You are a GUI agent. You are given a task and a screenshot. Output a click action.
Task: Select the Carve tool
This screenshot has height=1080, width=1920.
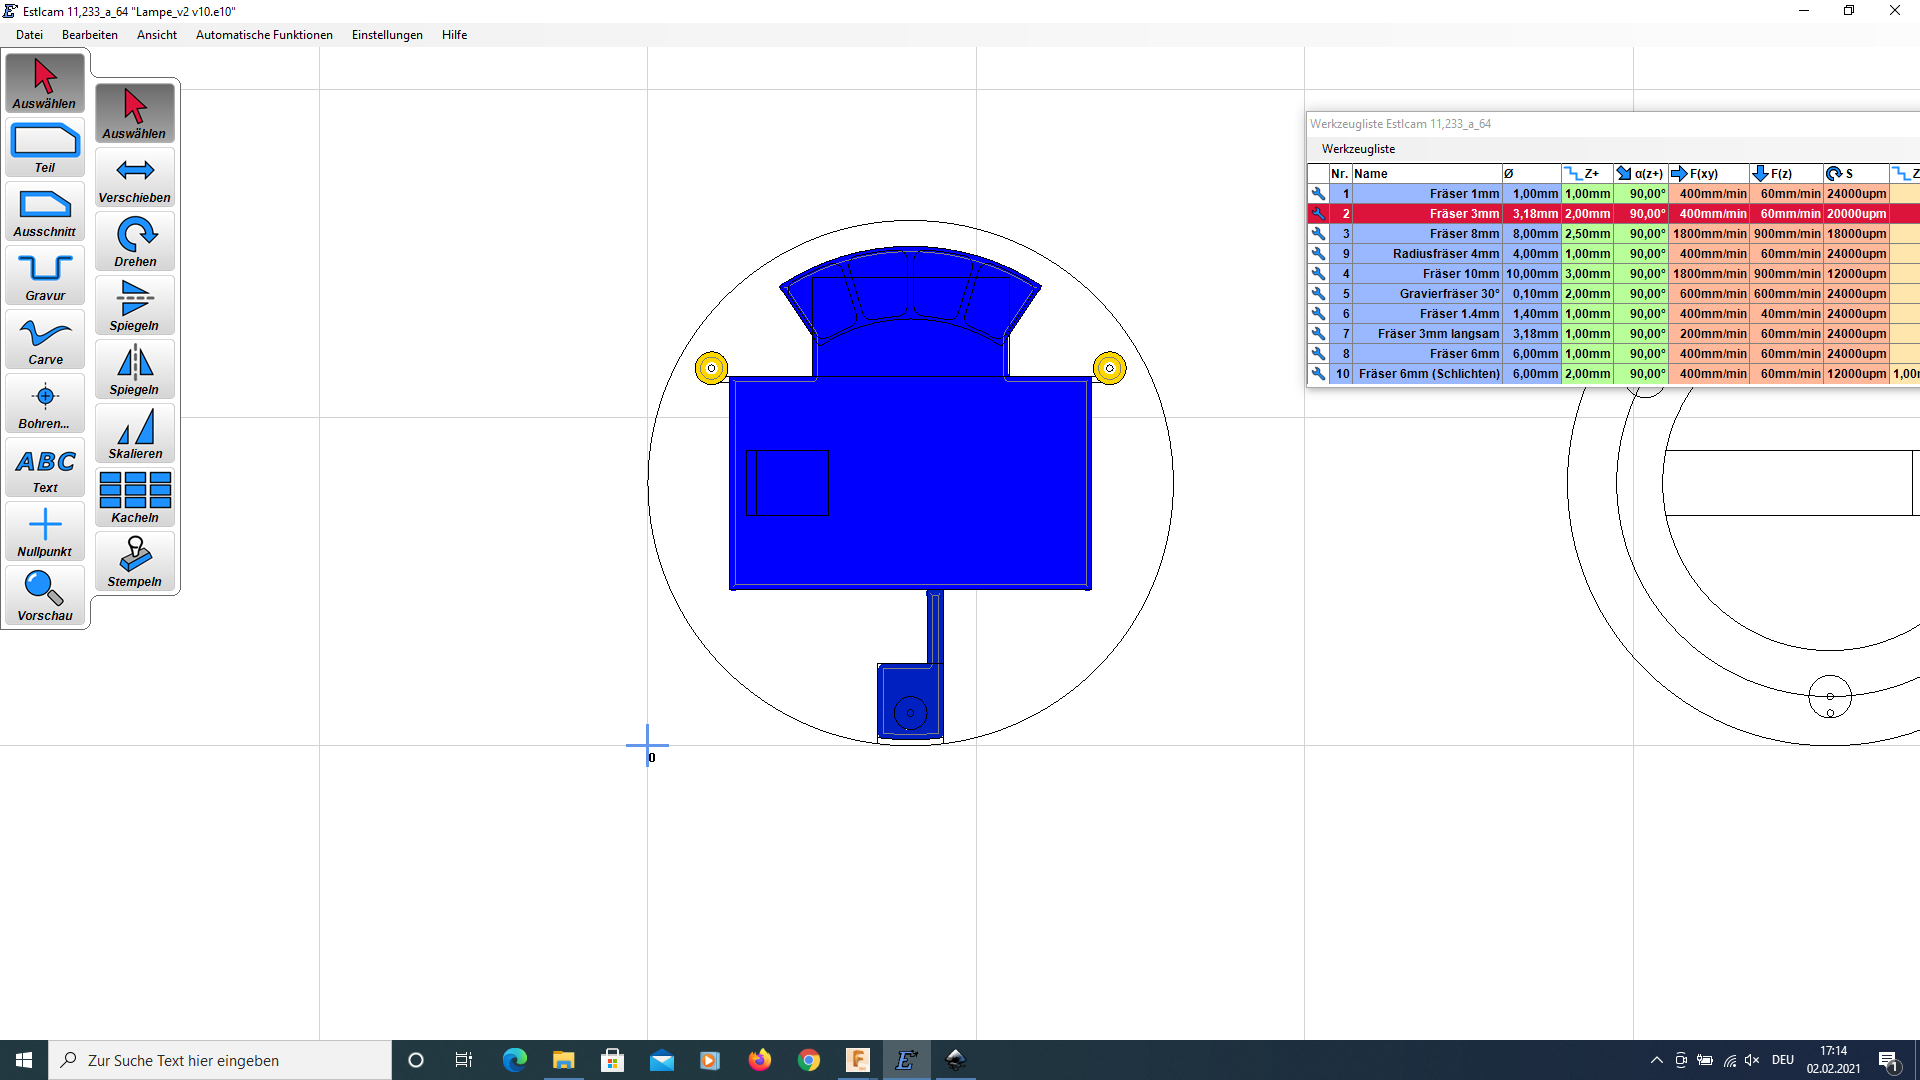pyautogui.click(x=45, y=340)
